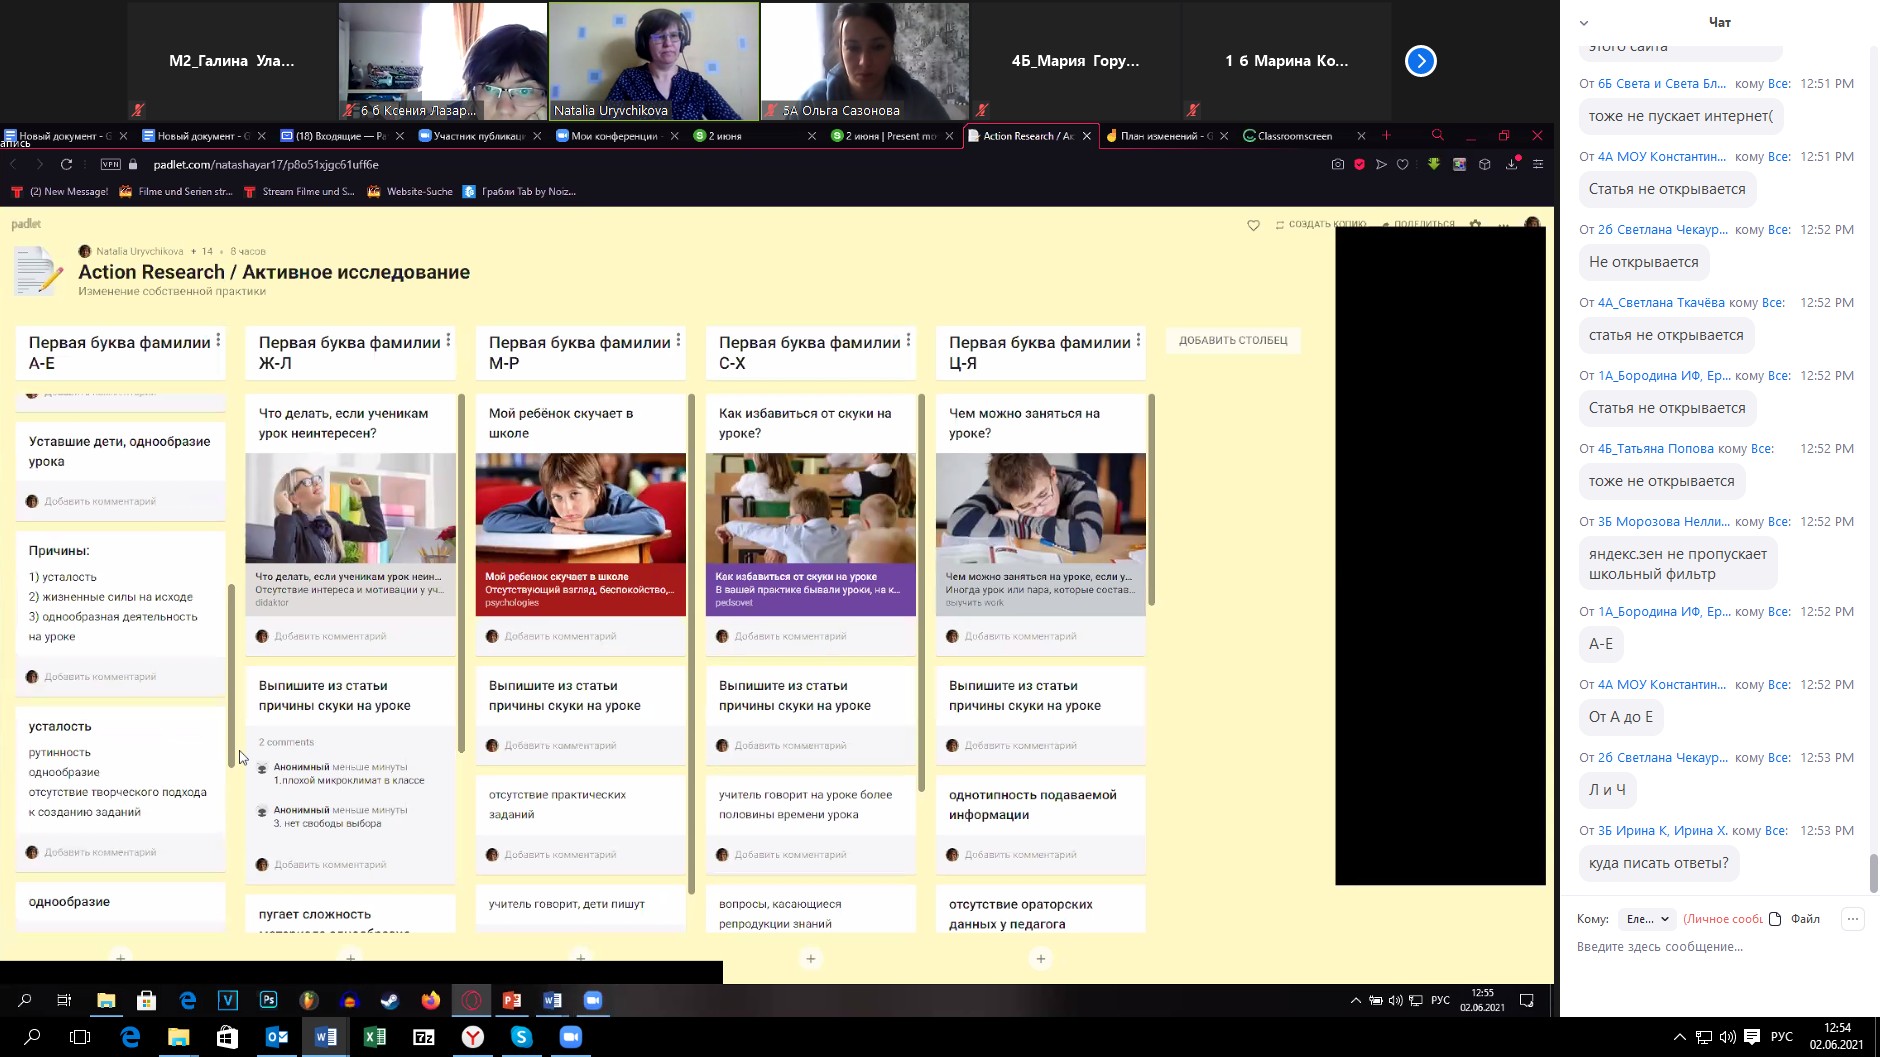Collapse the chat panel chevron
Image resolution: width=1880 pixels, height=1057 pixels.
[x=1584, y=22]
